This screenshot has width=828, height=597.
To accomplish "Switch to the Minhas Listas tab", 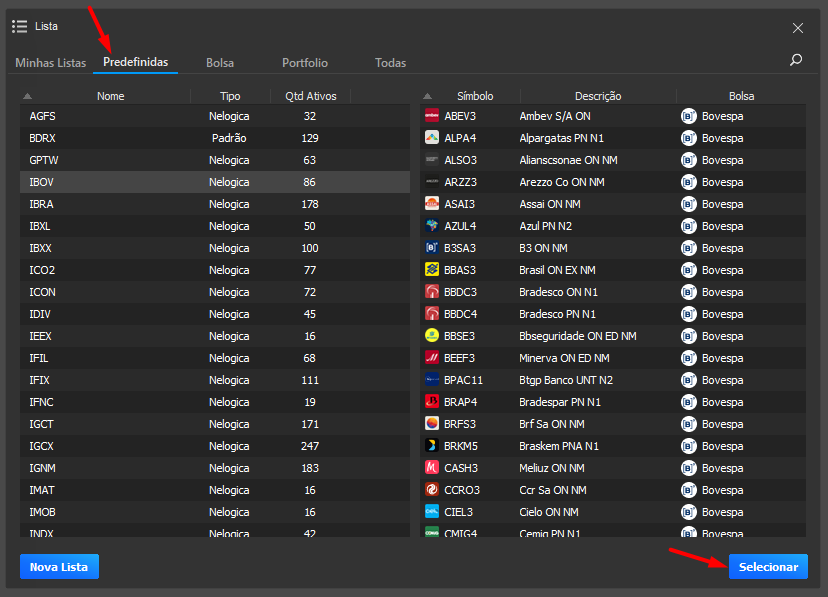I will click(51, 63).
